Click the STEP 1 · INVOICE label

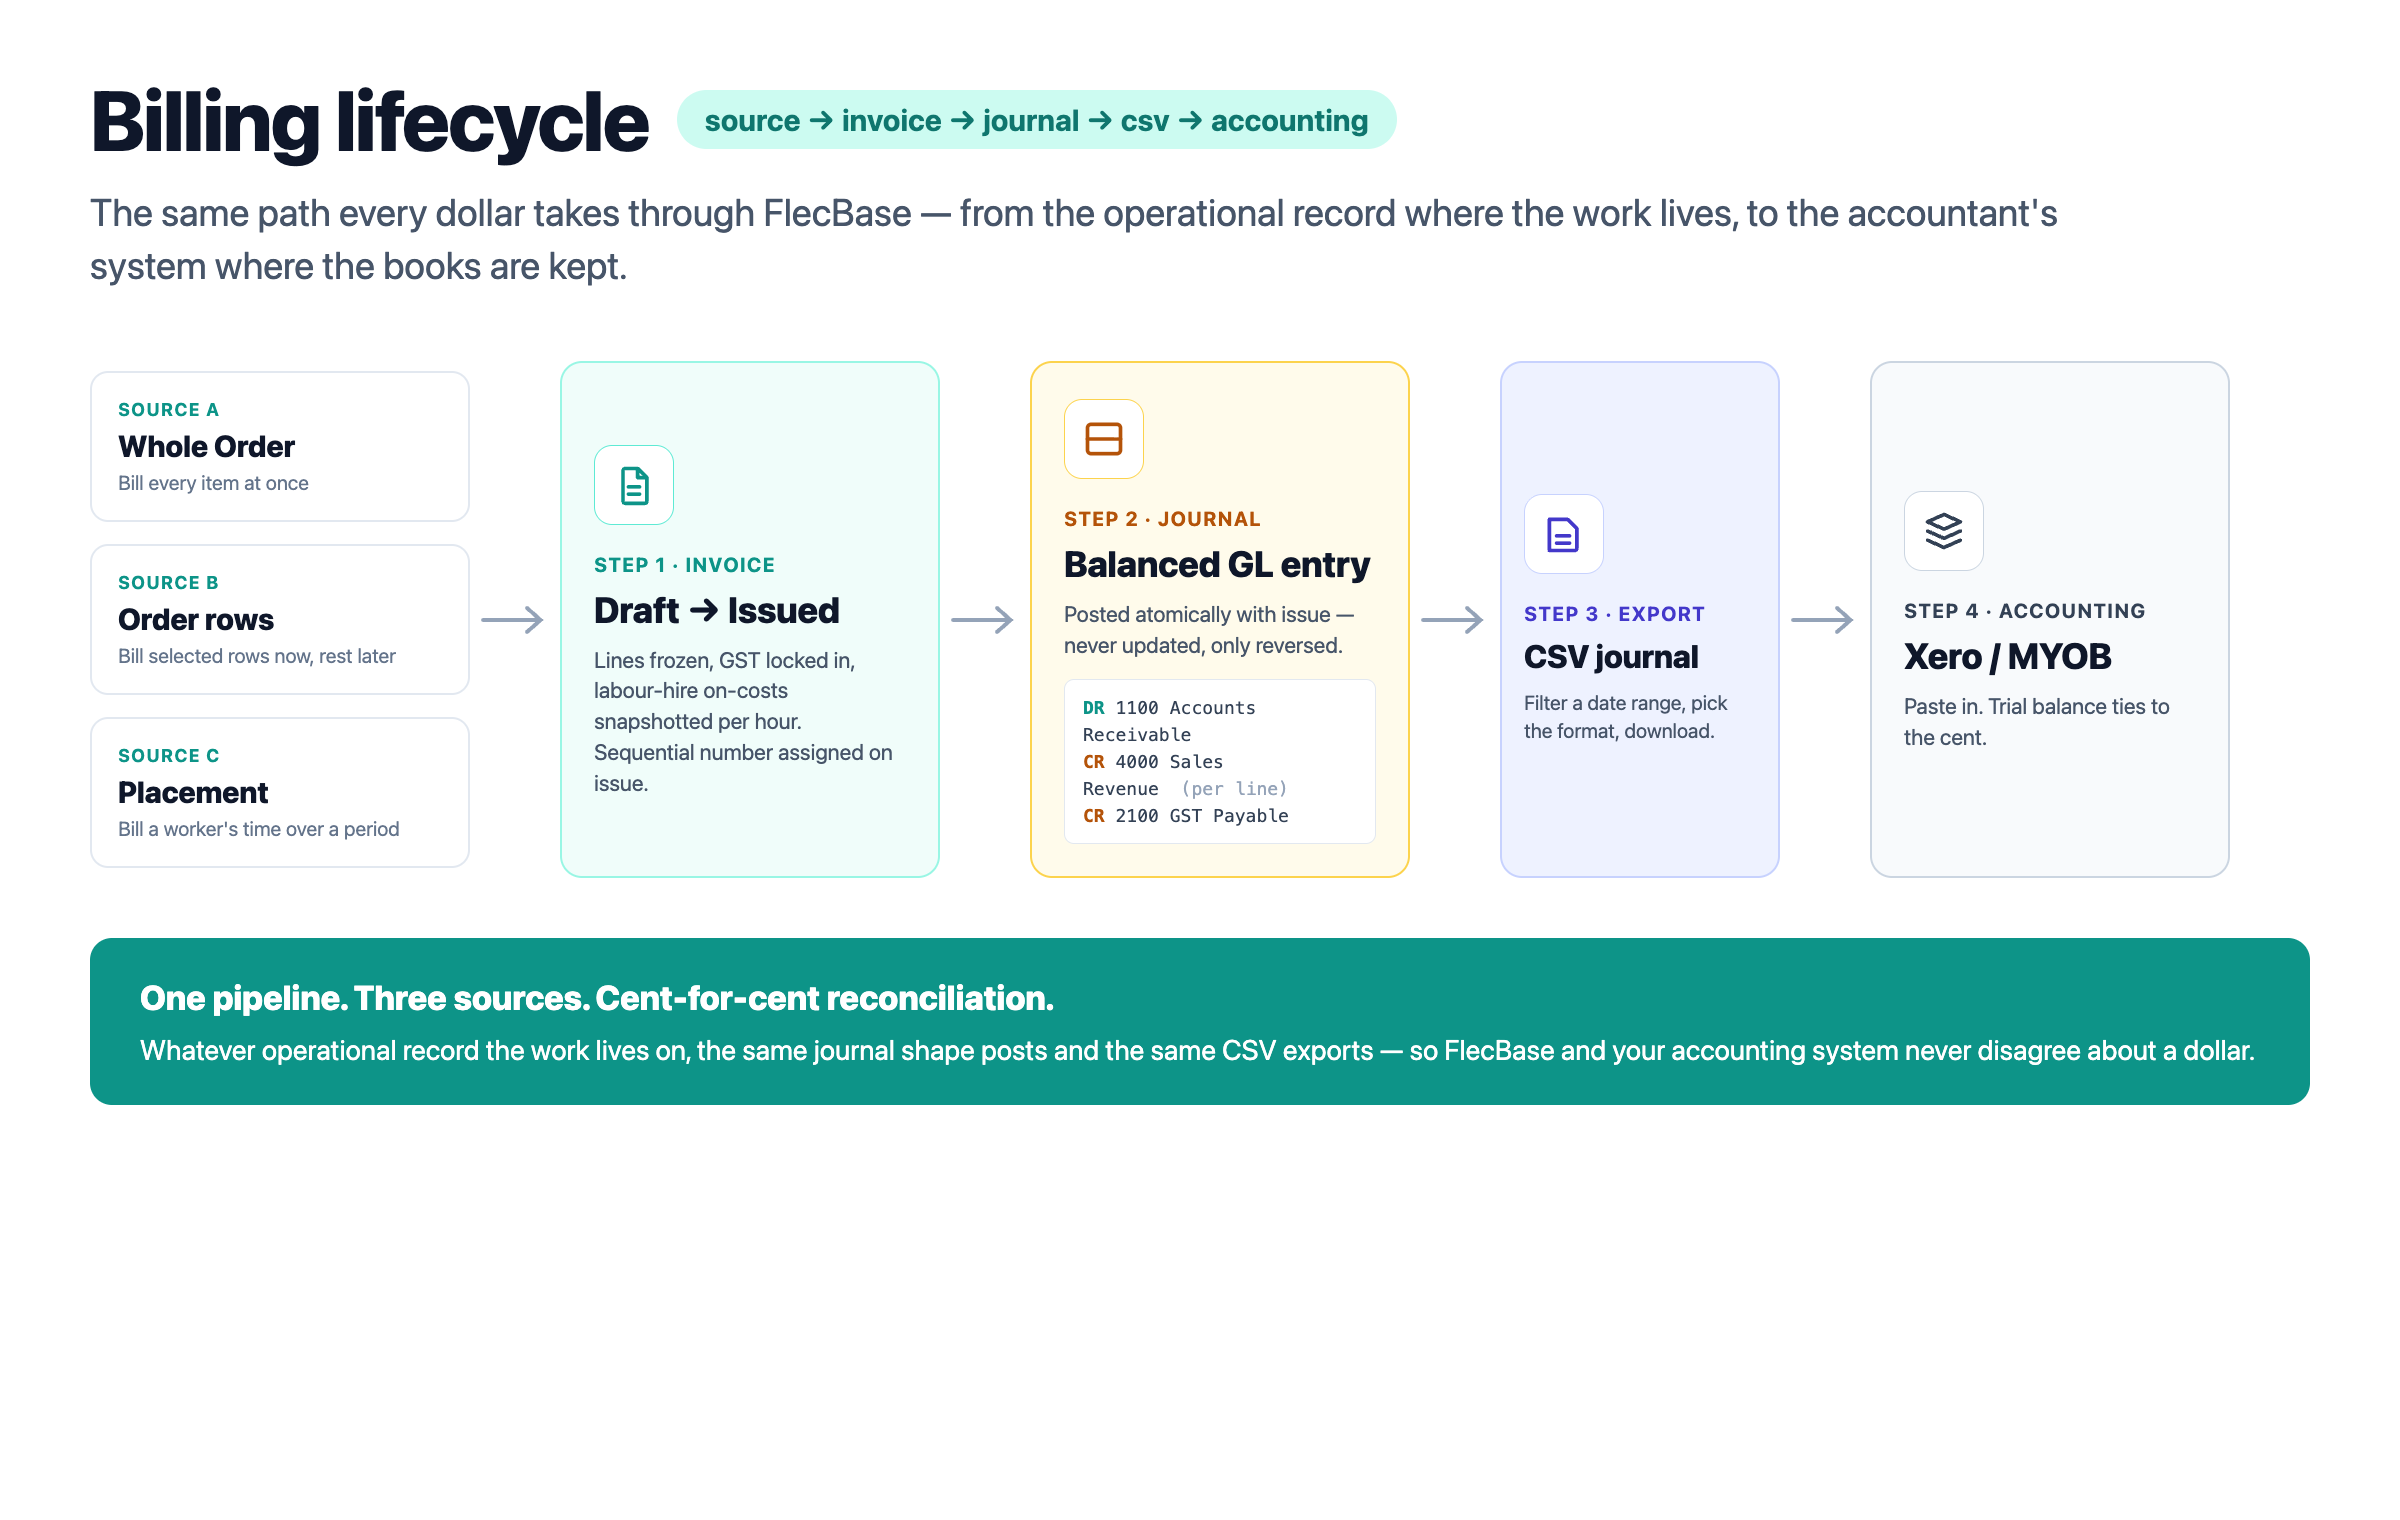(x=684, y=565)
